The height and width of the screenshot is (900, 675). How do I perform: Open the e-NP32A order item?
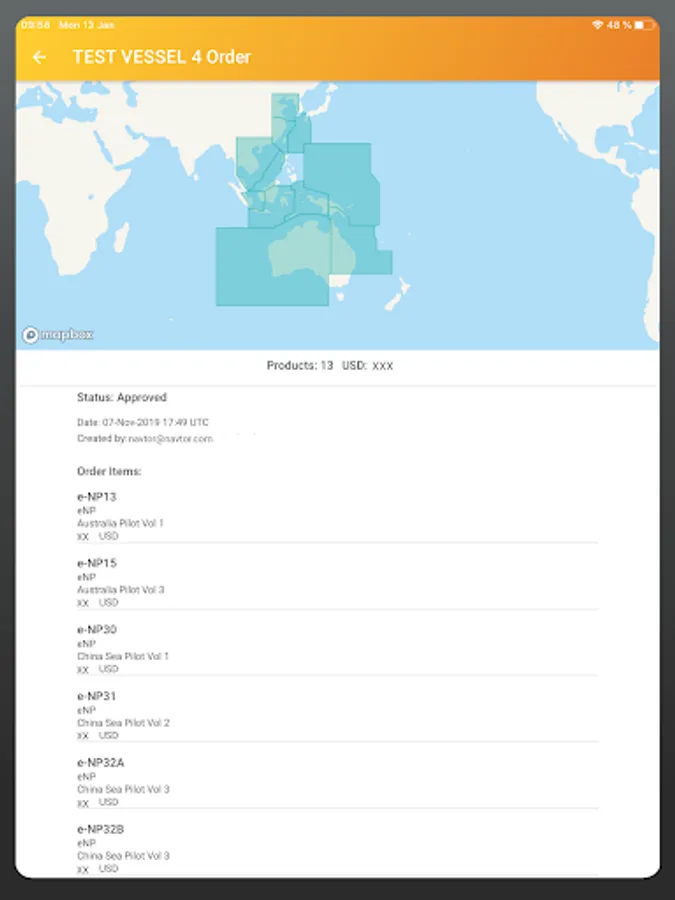(338, 782)
